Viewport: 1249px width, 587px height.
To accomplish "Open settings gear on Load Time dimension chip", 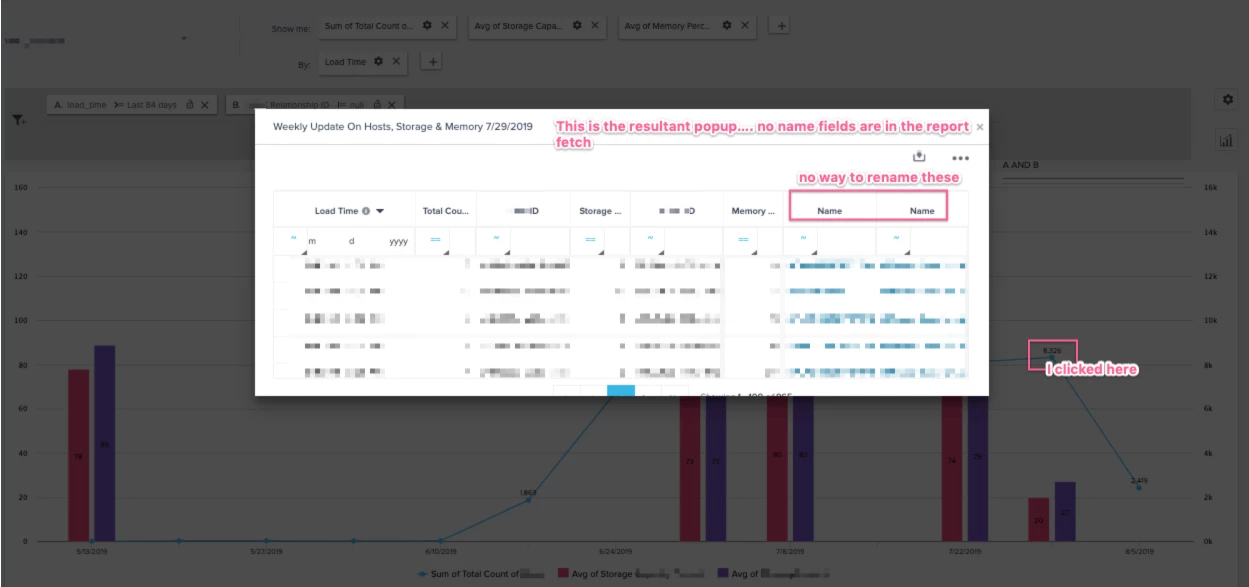I will point(379,62).
